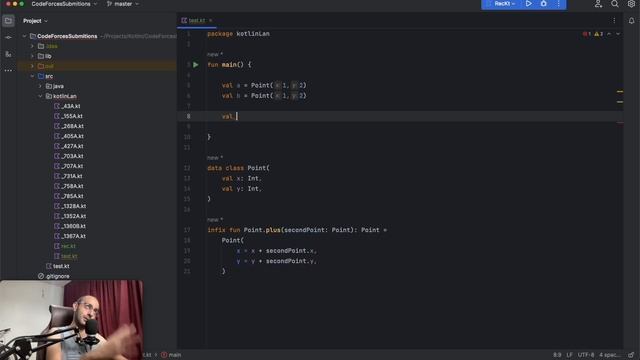Open editor tab options menu
Screen dimensions: 640x360
(614, 20)
